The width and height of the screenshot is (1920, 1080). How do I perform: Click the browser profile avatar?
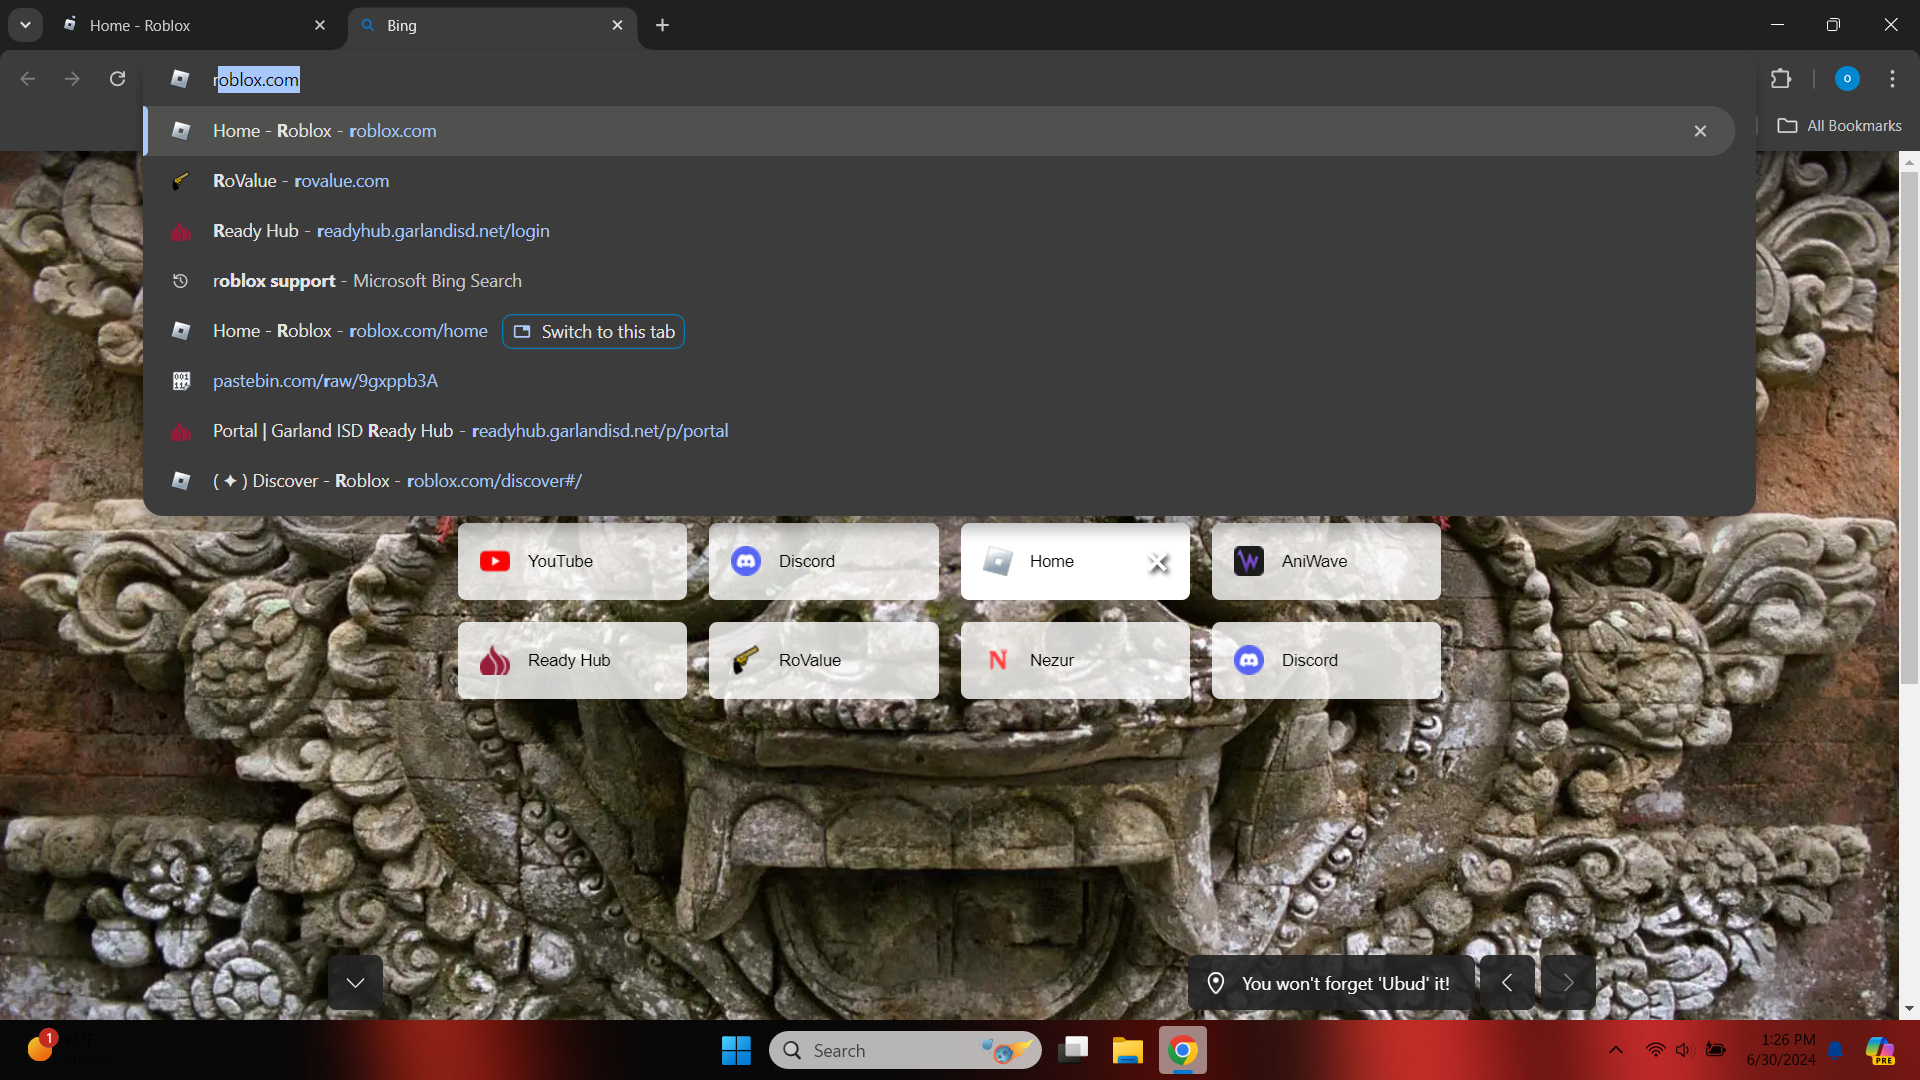[1847, 79]
